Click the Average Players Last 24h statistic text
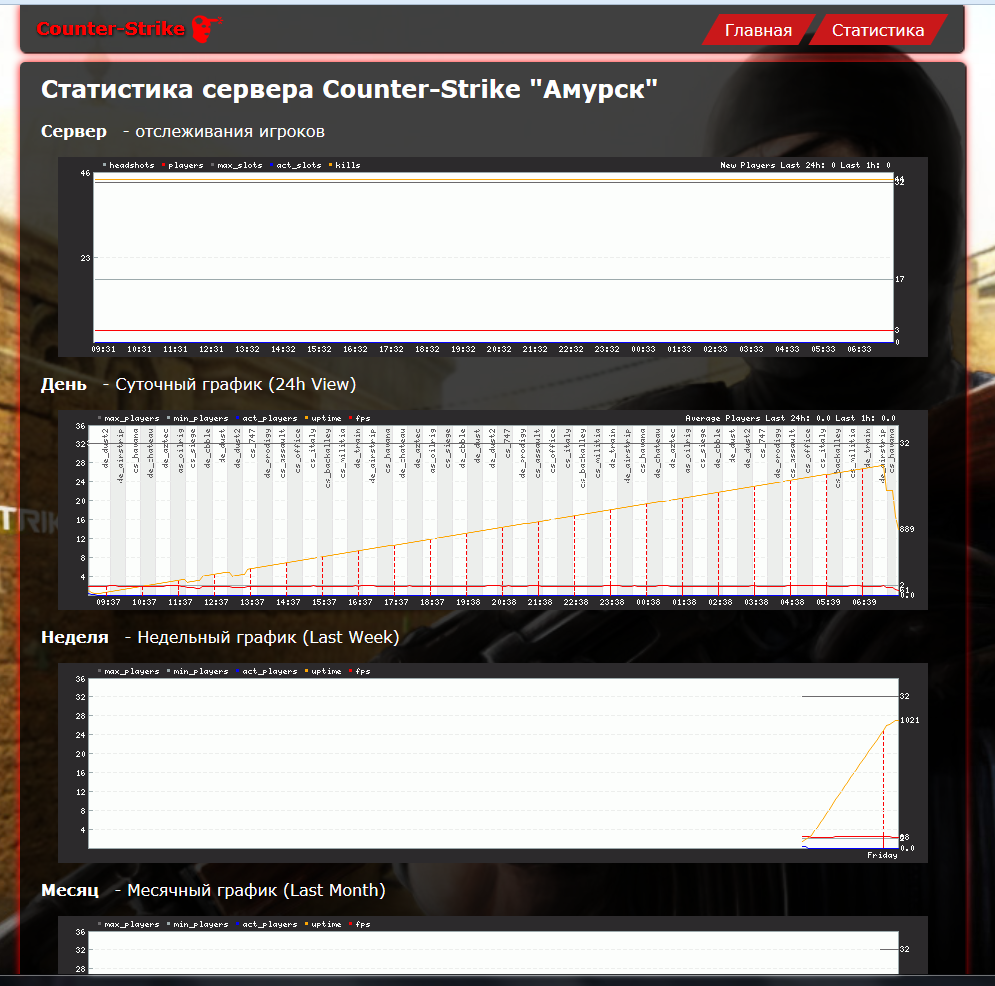The height and width of the screenshot is (986, 995). pos(790,418)
